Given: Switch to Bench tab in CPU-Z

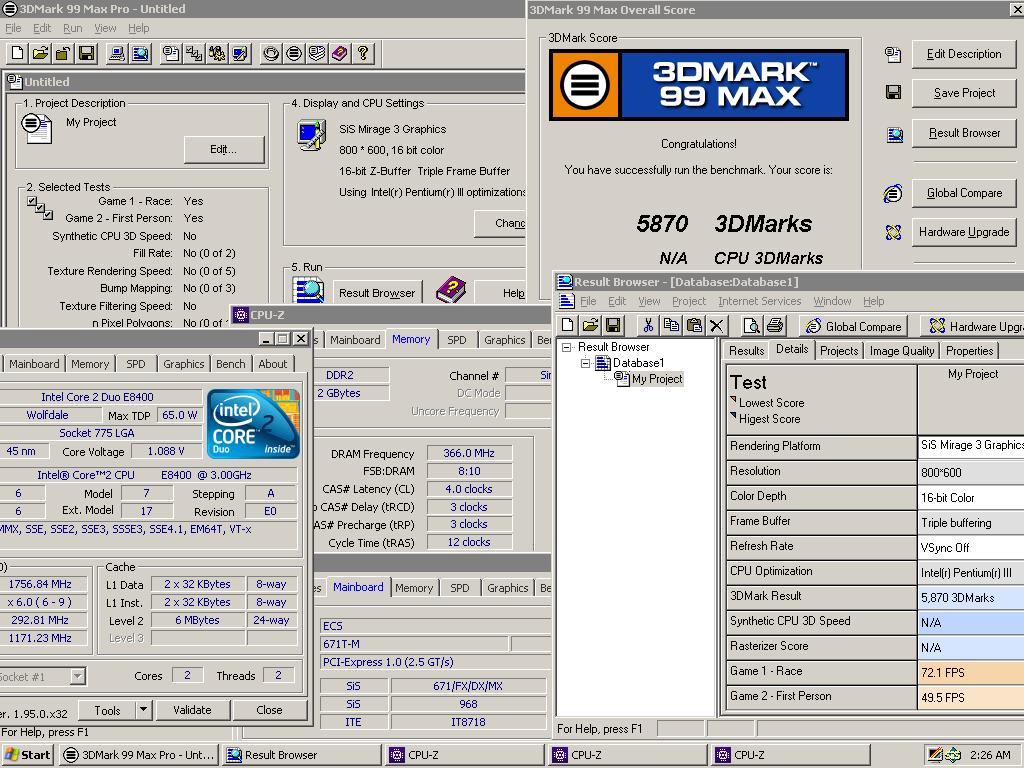Looking at the screenshot, I should point(231,364).
